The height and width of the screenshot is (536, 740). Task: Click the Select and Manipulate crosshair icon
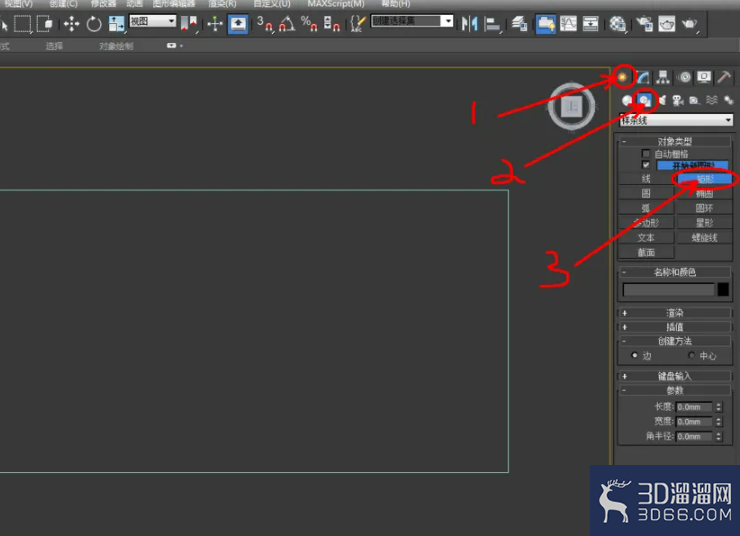(x=215, y=24)
